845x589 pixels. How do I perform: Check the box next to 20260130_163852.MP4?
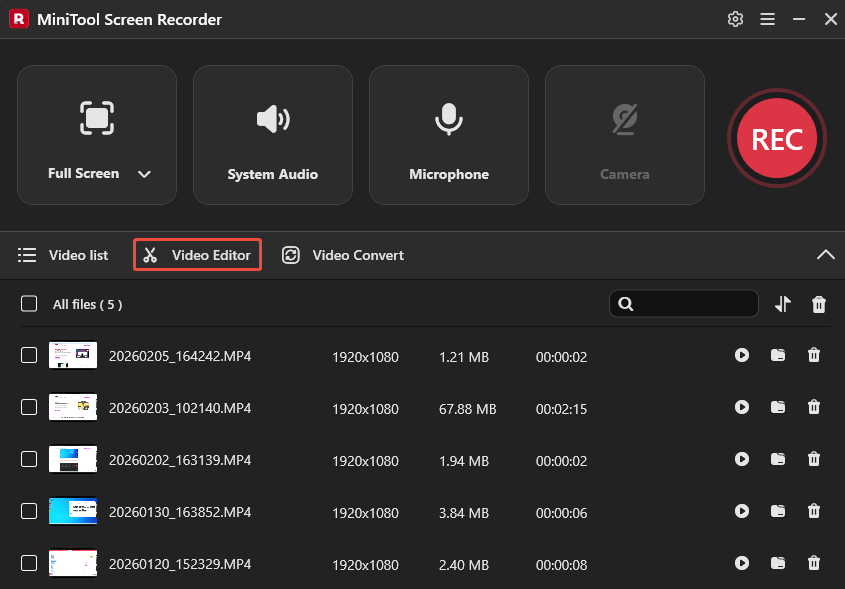(x=29, y=511)
